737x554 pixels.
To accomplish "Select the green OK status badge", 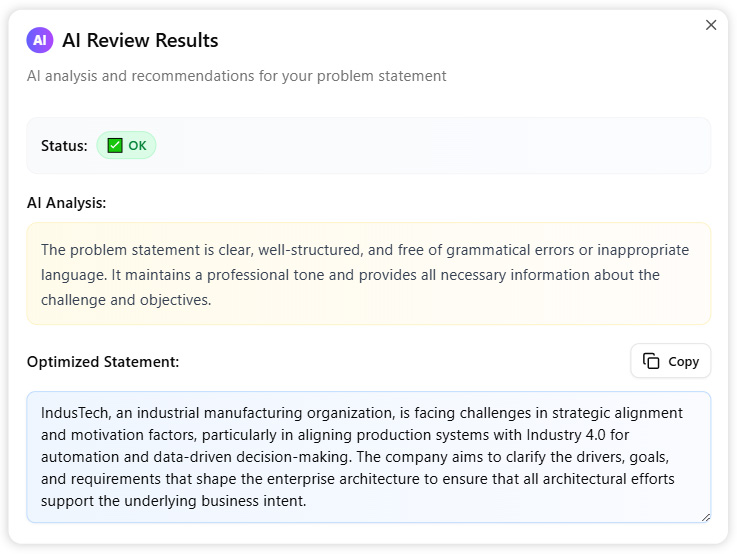I will (x=127, y=146).
